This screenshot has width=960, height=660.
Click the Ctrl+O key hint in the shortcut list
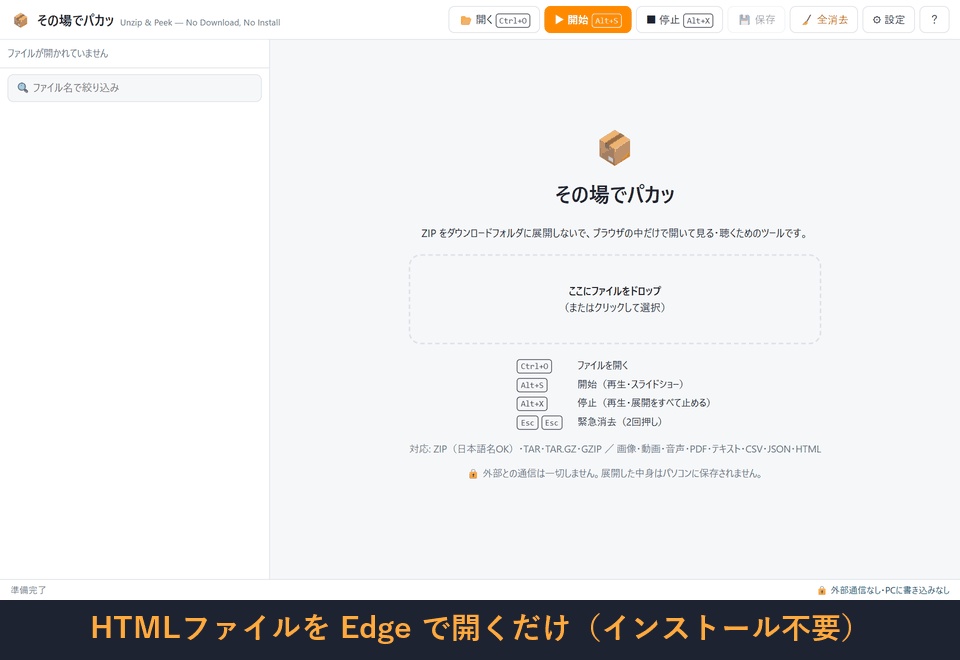tap(534, 366)
